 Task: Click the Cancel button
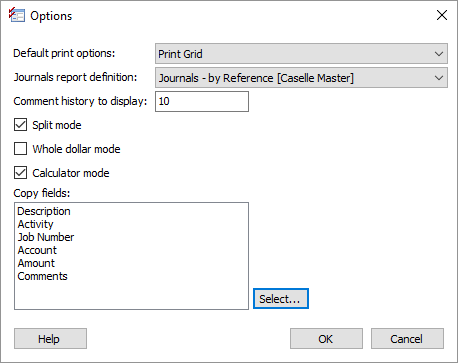pos(407,339)
